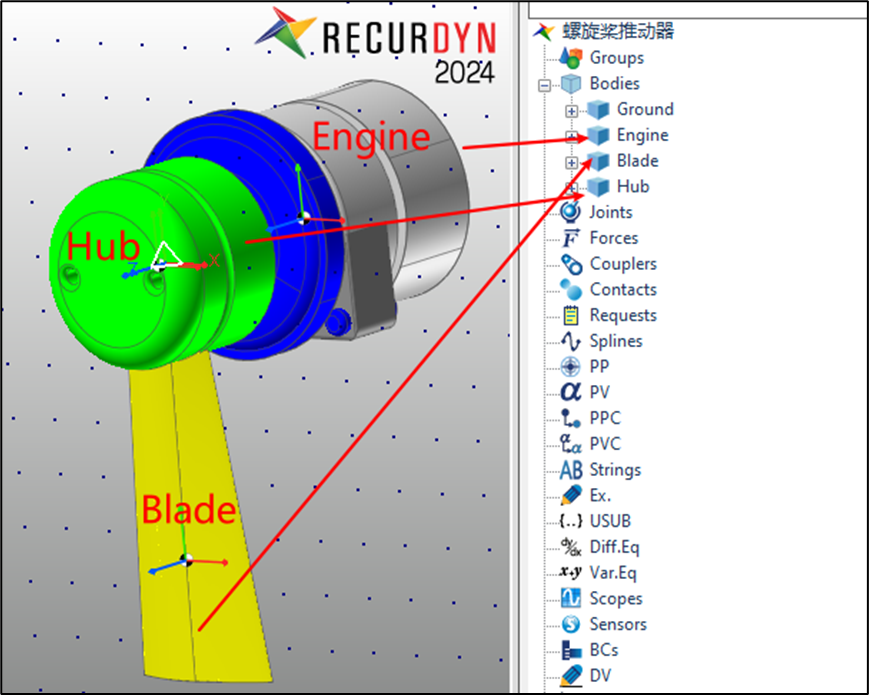Screen dimensions: 869x695
Task: Click the root model RecurDyn icon
Action: coord(544,32)
